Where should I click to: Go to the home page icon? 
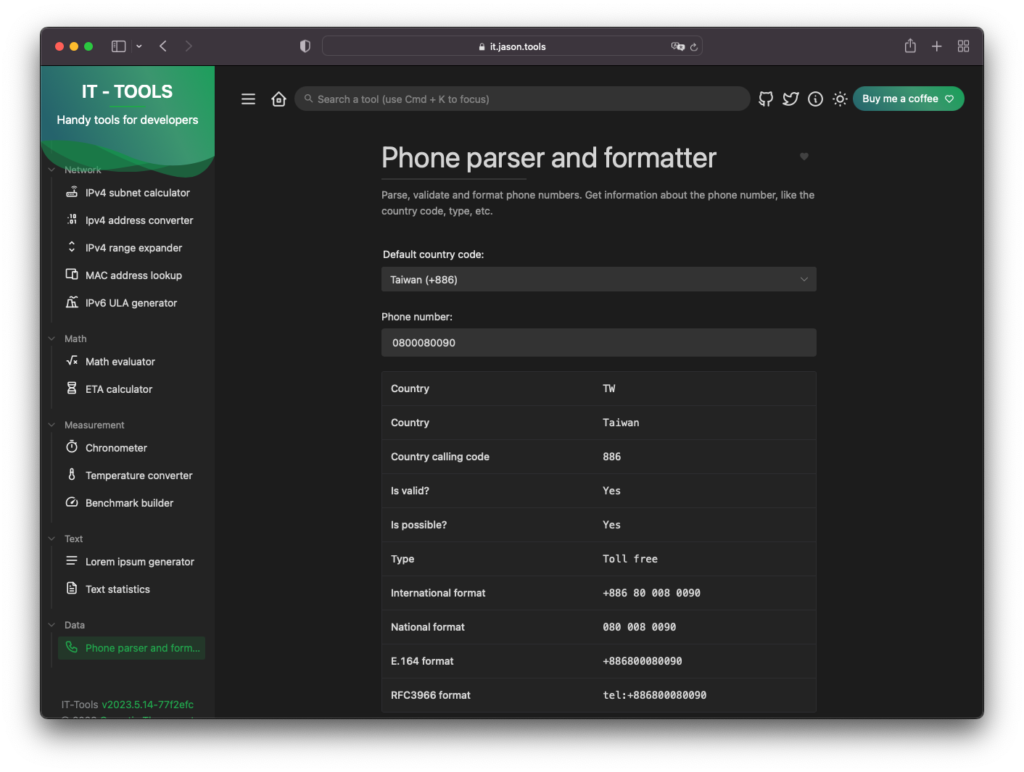click(279, 99)
